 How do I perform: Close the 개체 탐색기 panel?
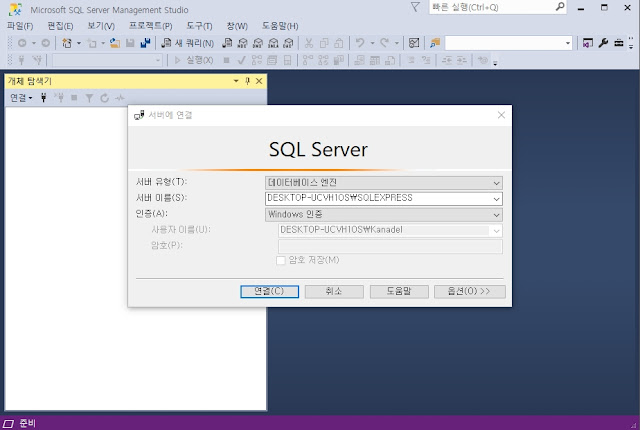coord(259,81)
